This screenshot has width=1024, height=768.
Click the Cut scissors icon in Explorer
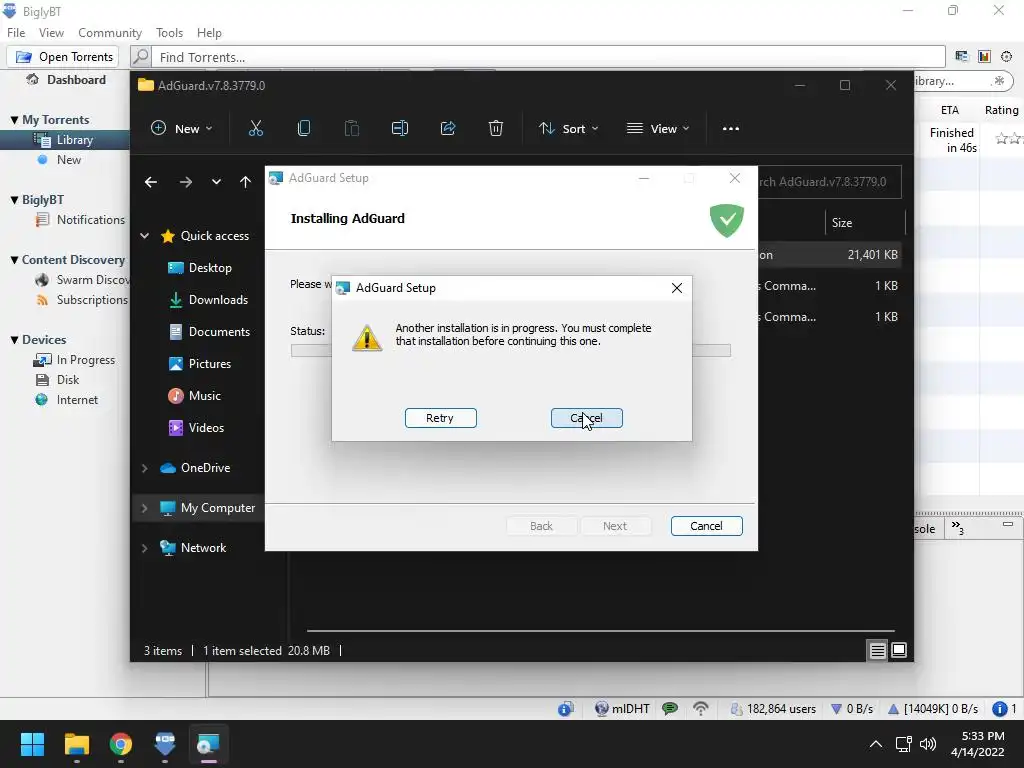click(255, 129)
